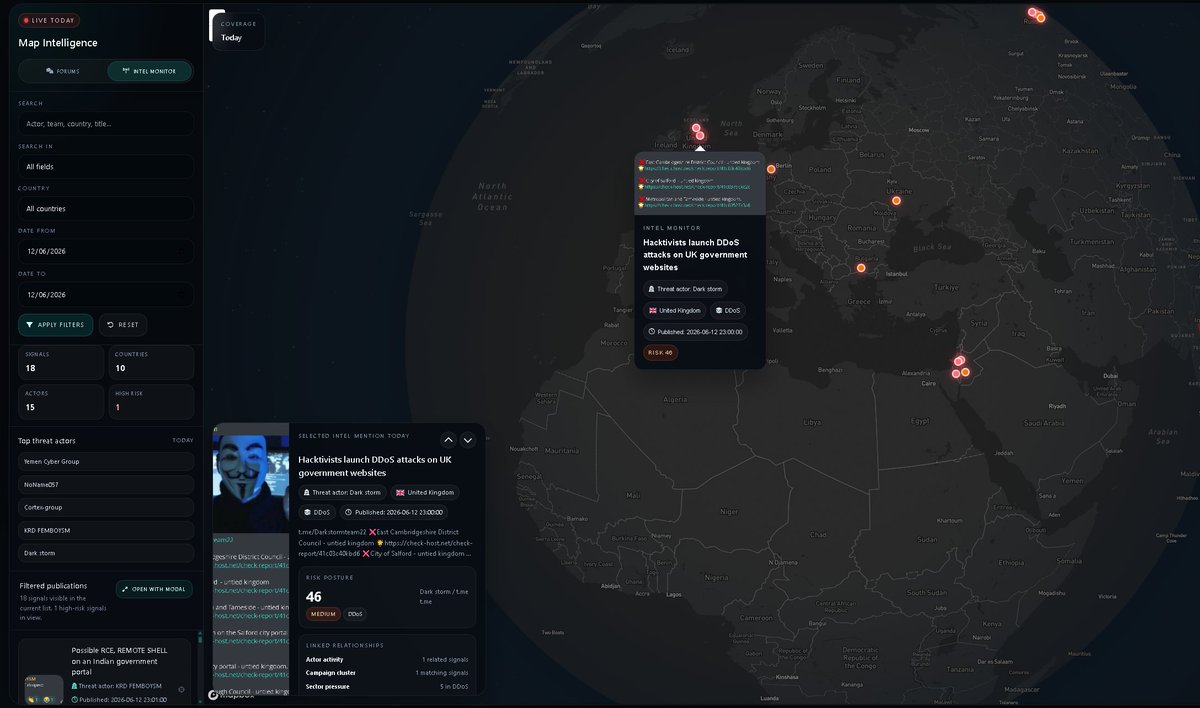Choose KRD FEMBOYSM threat actor
This screenshot has height=708, width=1200.
pyautogui.click(x=106, y=530)
